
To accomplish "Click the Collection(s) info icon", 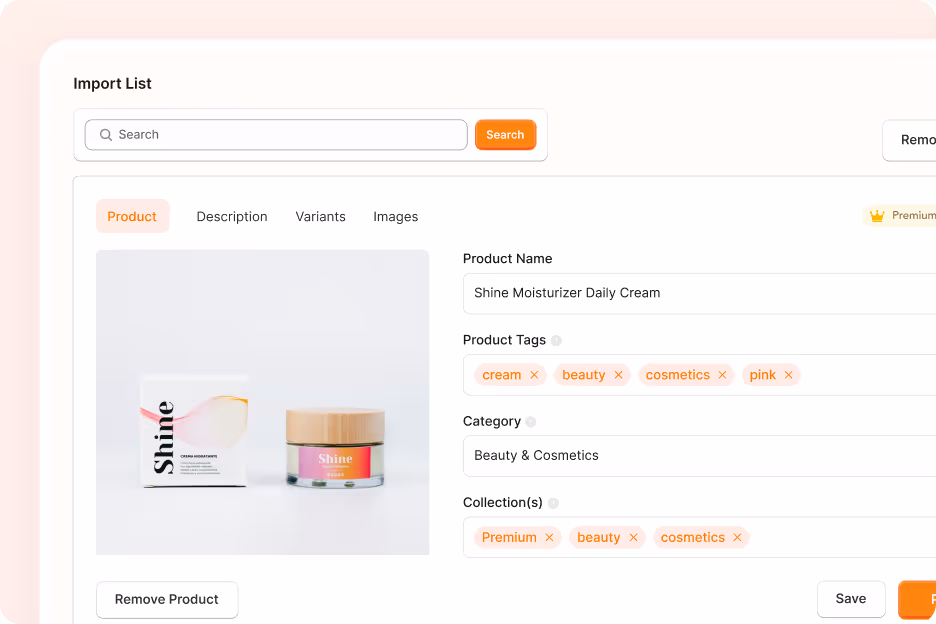I will [553, 503].
